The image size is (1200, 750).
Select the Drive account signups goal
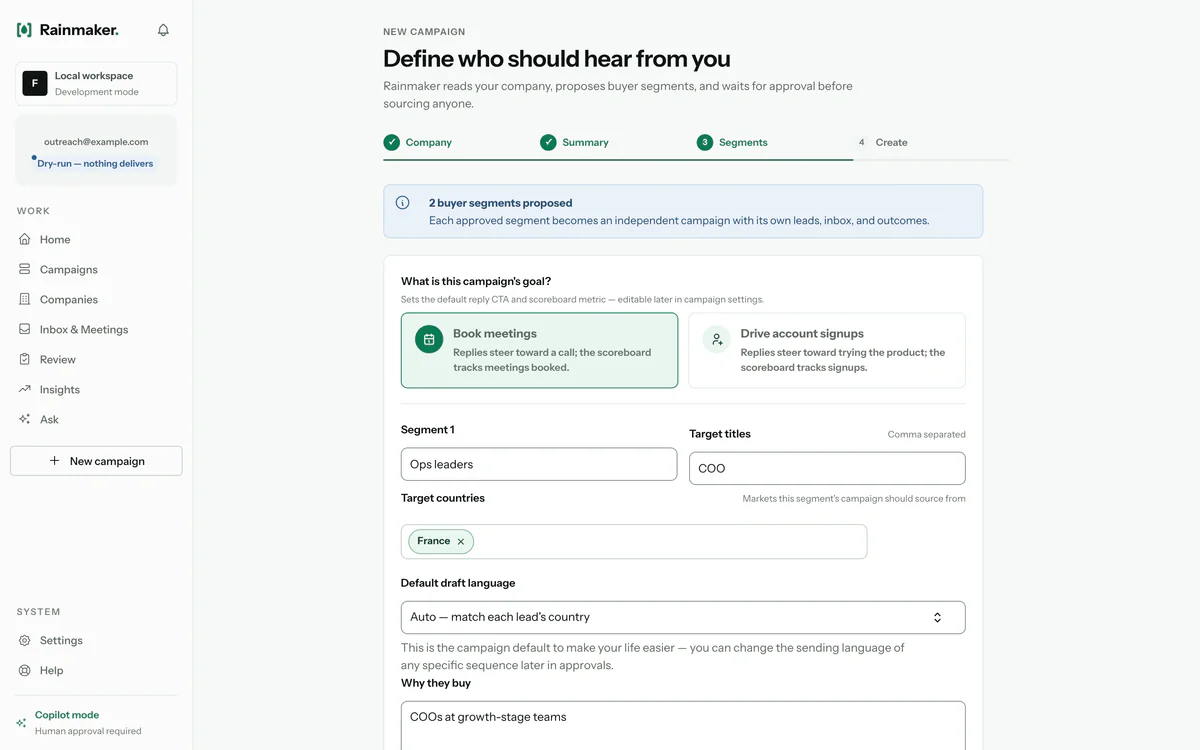point(827,350)
